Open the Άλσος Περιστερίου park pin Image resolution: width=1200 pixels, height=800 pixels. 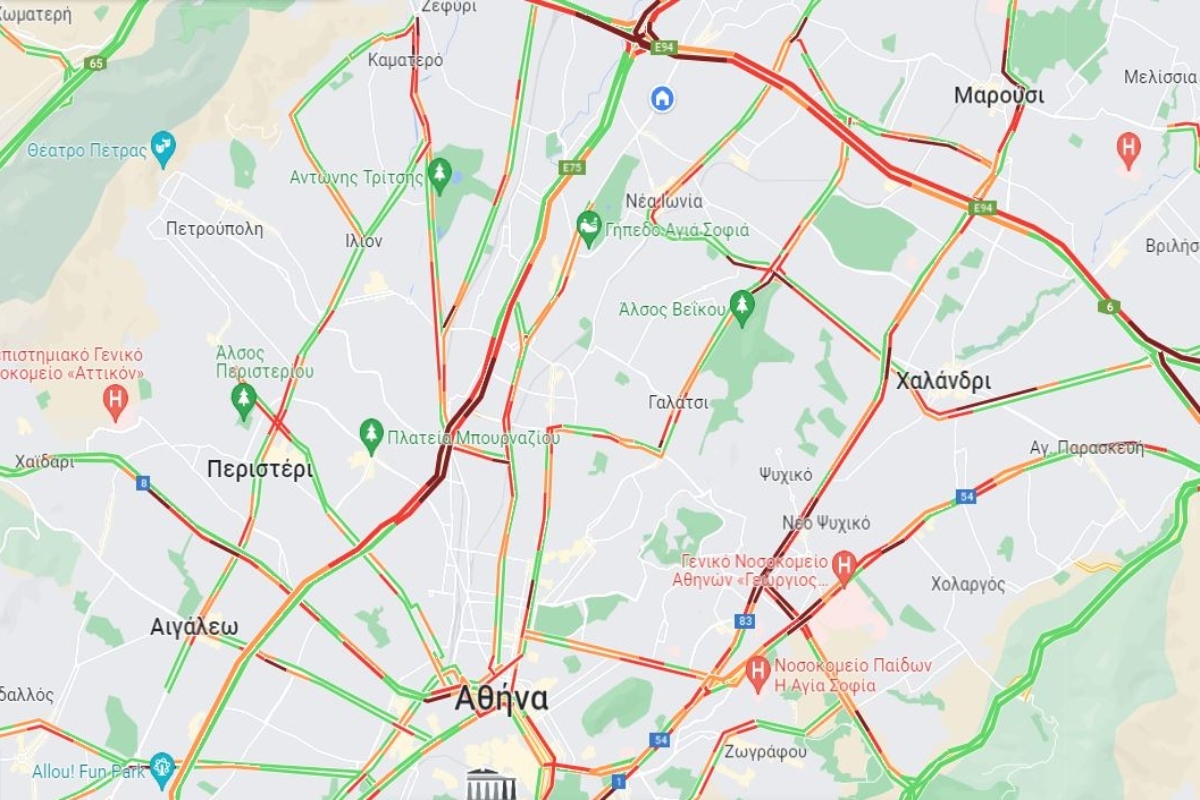[243, 400]
